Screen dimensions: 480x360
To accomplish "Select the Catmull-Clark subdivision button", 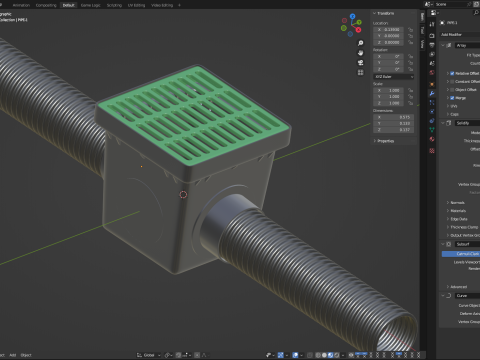I will click(461, 254).
